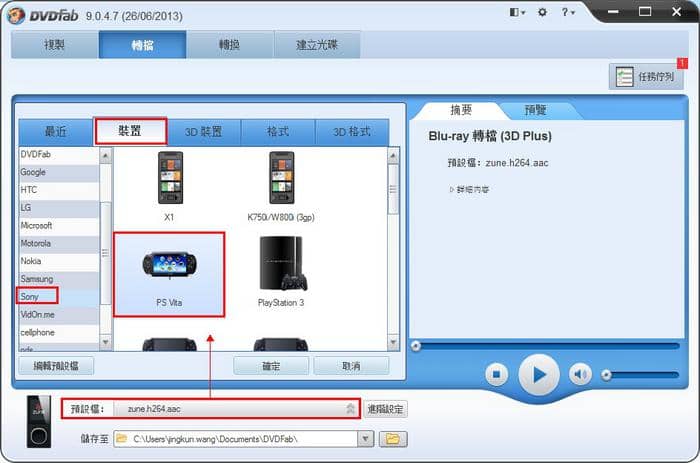Select the 格式 format tab
This screenshot has height=463, width=700.
pos(278,132)
